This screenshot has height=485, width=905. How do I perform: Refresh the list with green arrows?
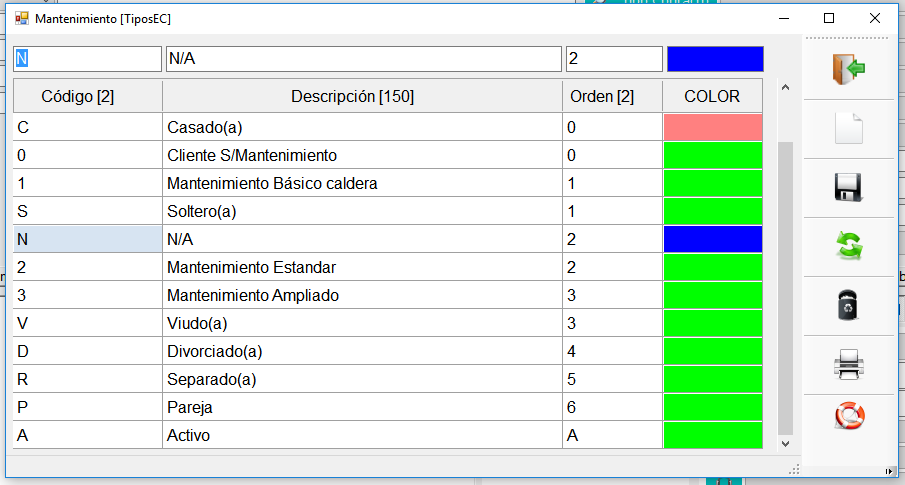click(848, 246)
